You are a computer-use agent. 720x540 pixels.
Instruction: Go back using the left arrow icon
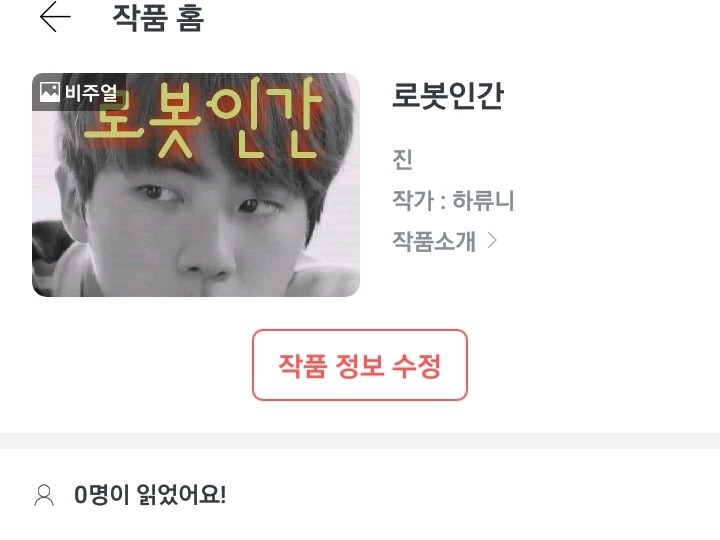55,17
